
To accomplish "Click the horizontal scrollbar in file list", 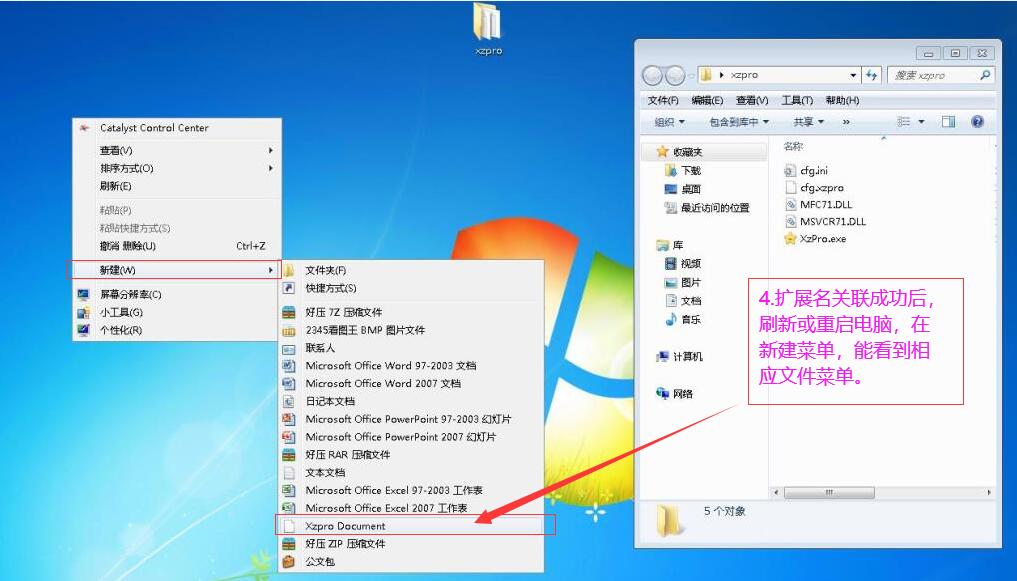I will coord(829,493).
